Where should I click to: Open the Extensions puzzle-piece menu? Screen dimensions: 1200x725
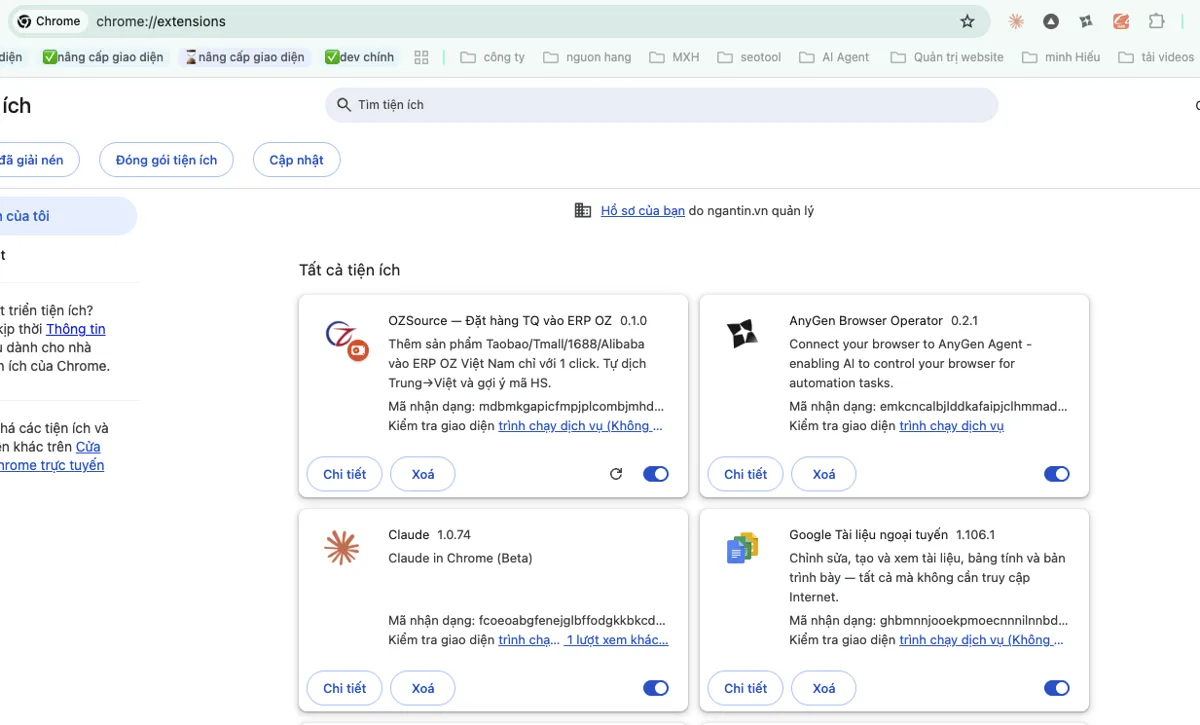[1157, 21]
